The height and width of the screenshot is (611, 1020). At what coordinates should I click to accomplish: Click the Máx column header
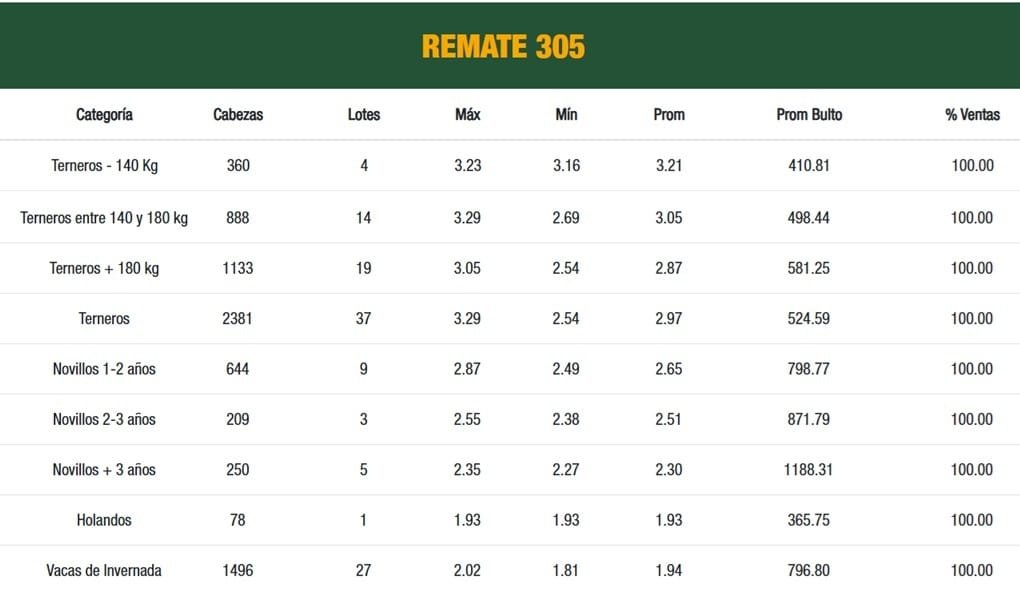[468, 115]
